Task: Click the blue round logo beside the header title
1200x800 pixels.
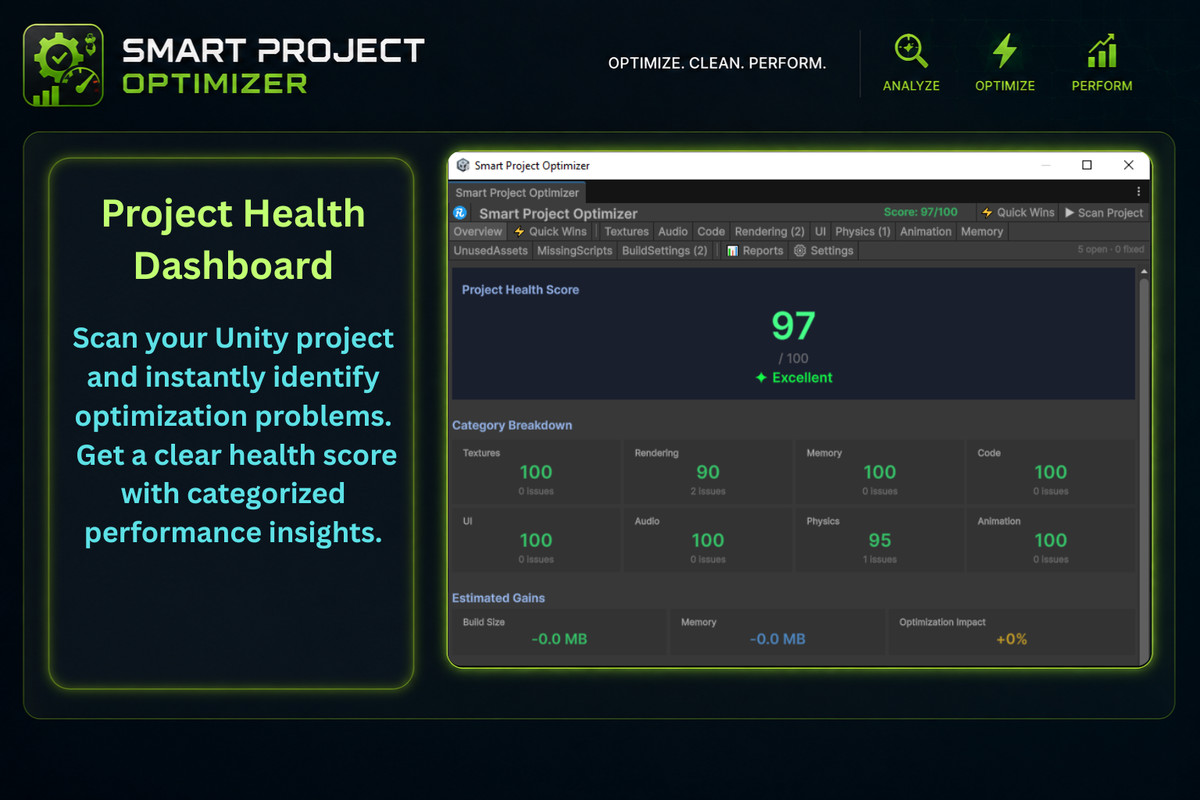Action: tap(460, 213)
